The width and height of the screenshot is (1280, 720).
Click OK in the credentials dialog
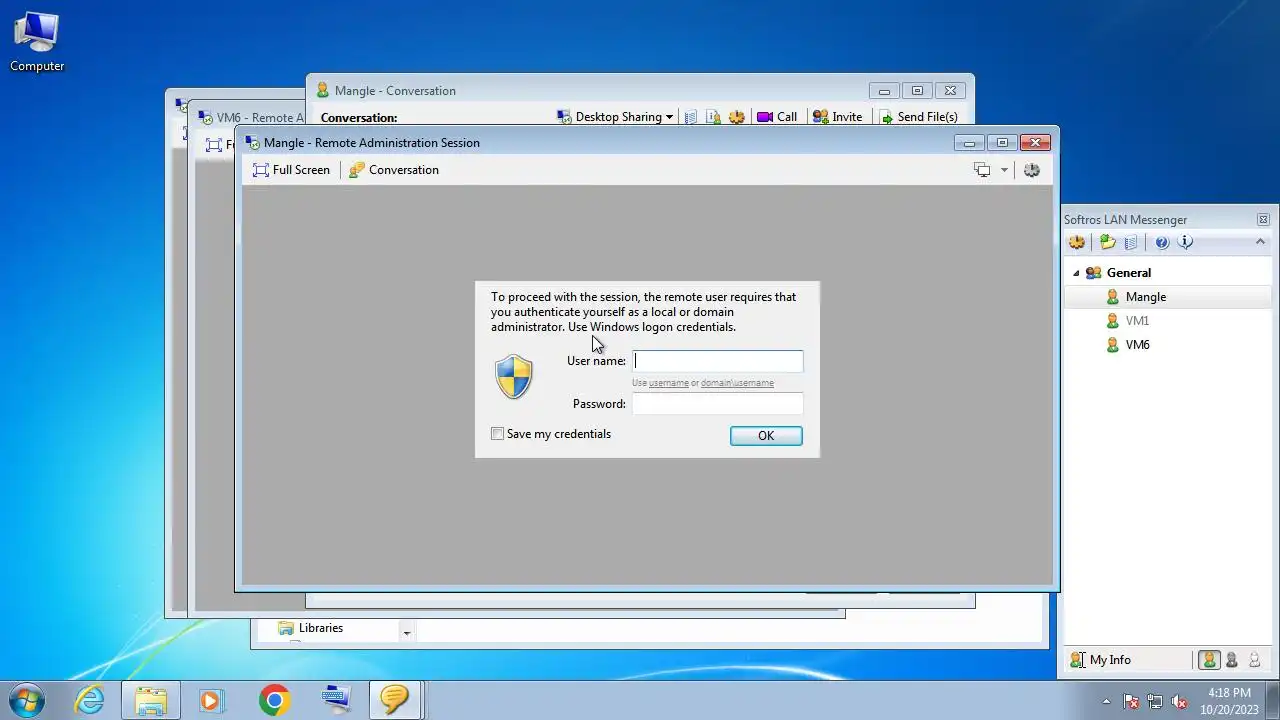(766, 436)
